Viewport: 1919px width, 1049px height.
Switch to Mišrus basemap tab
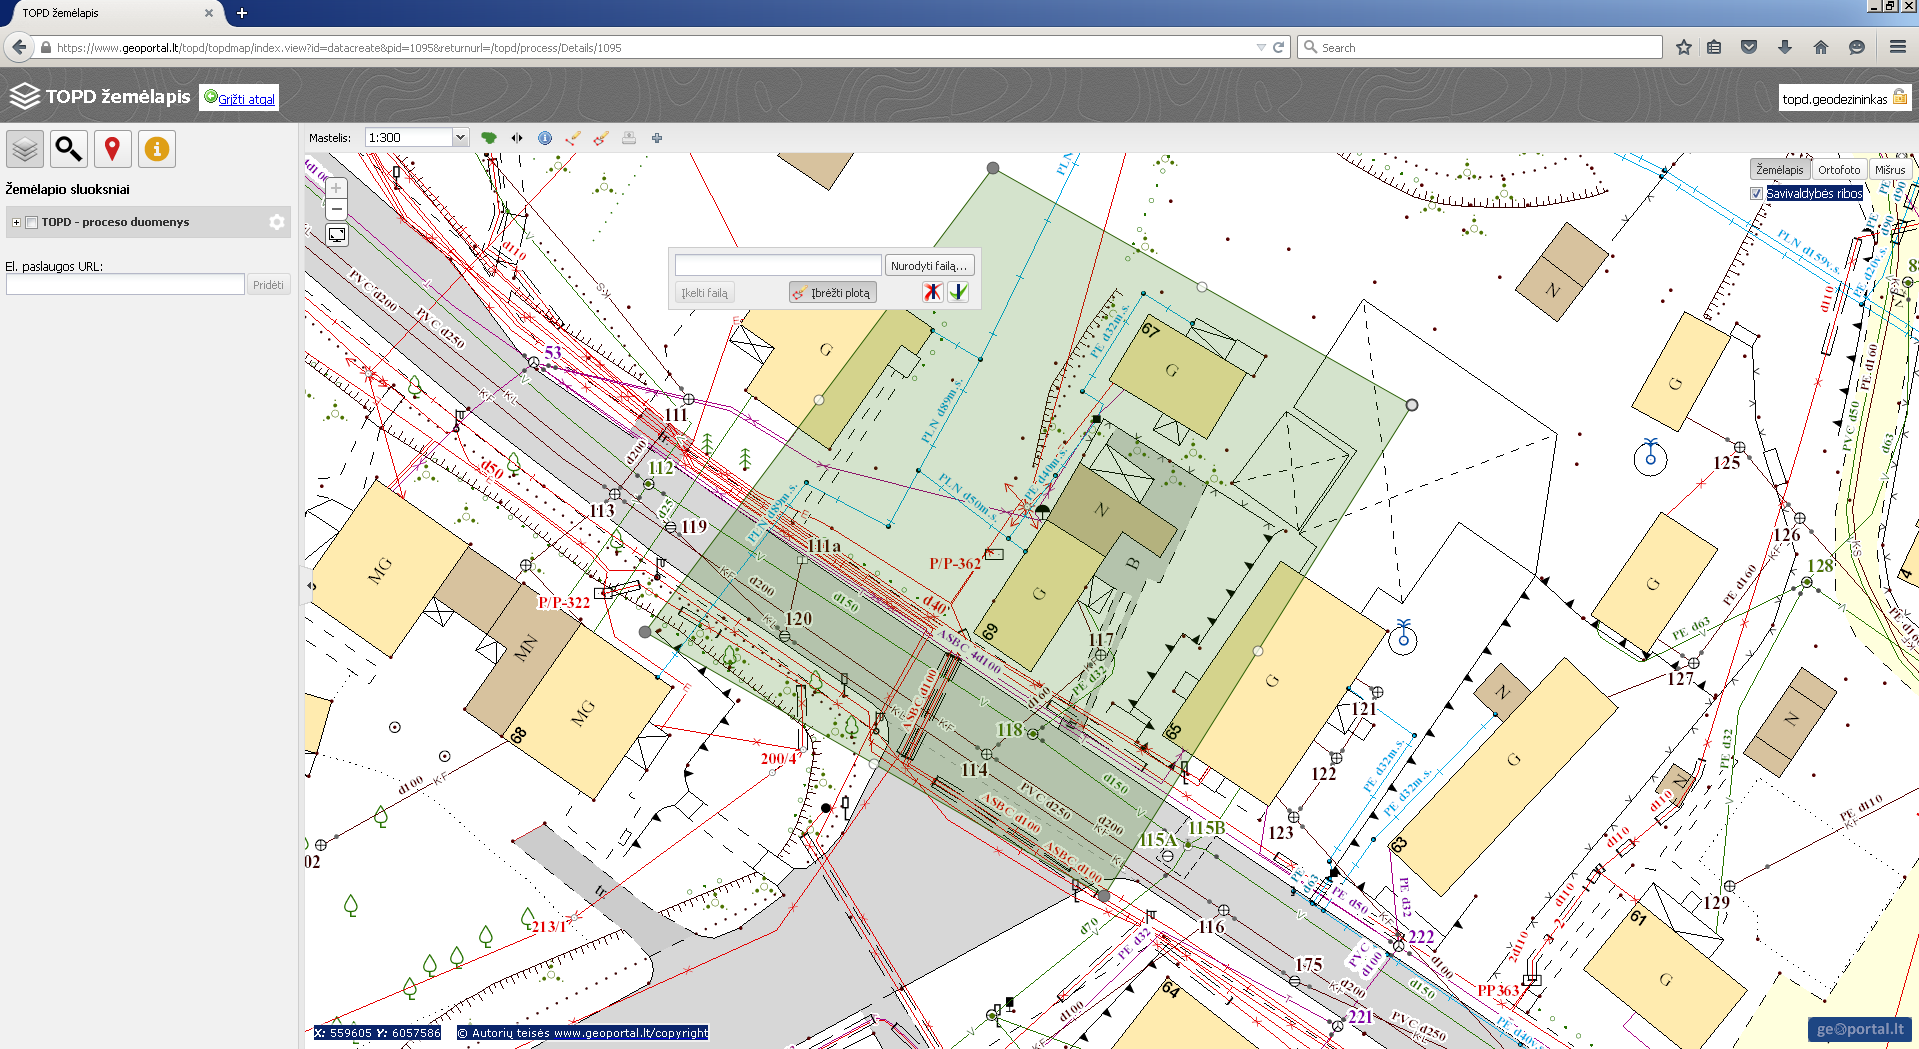(1889, 170)
